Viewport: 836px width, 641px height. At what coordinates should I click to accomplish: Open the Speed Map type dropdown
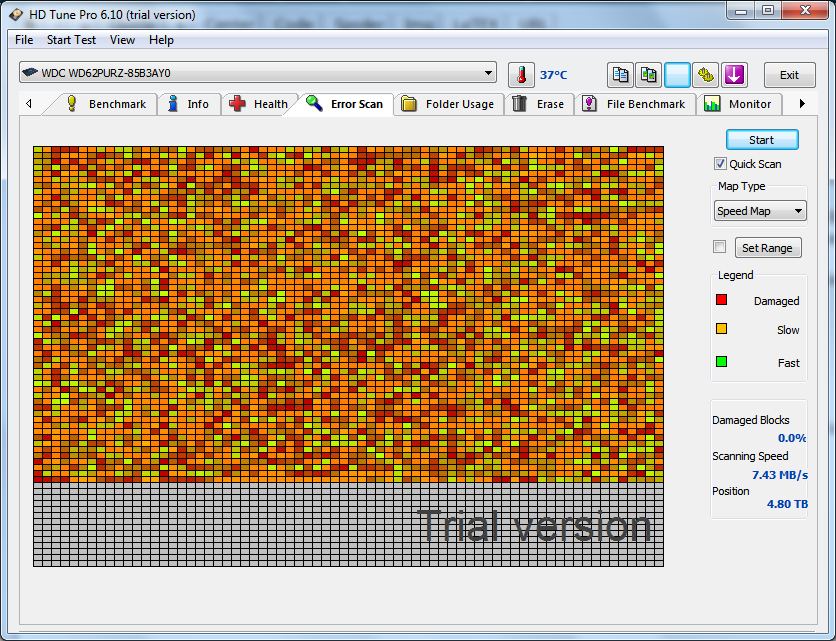coord(760,211)
